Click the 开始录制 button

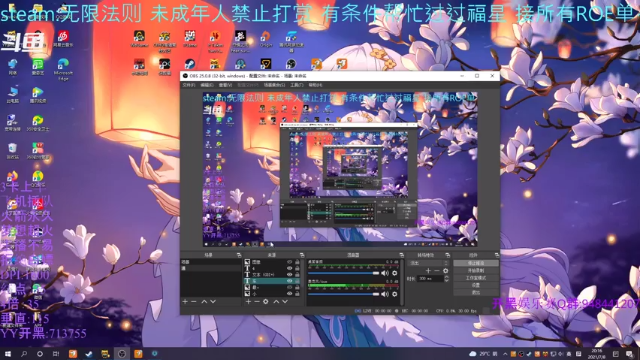pos(476,271)
